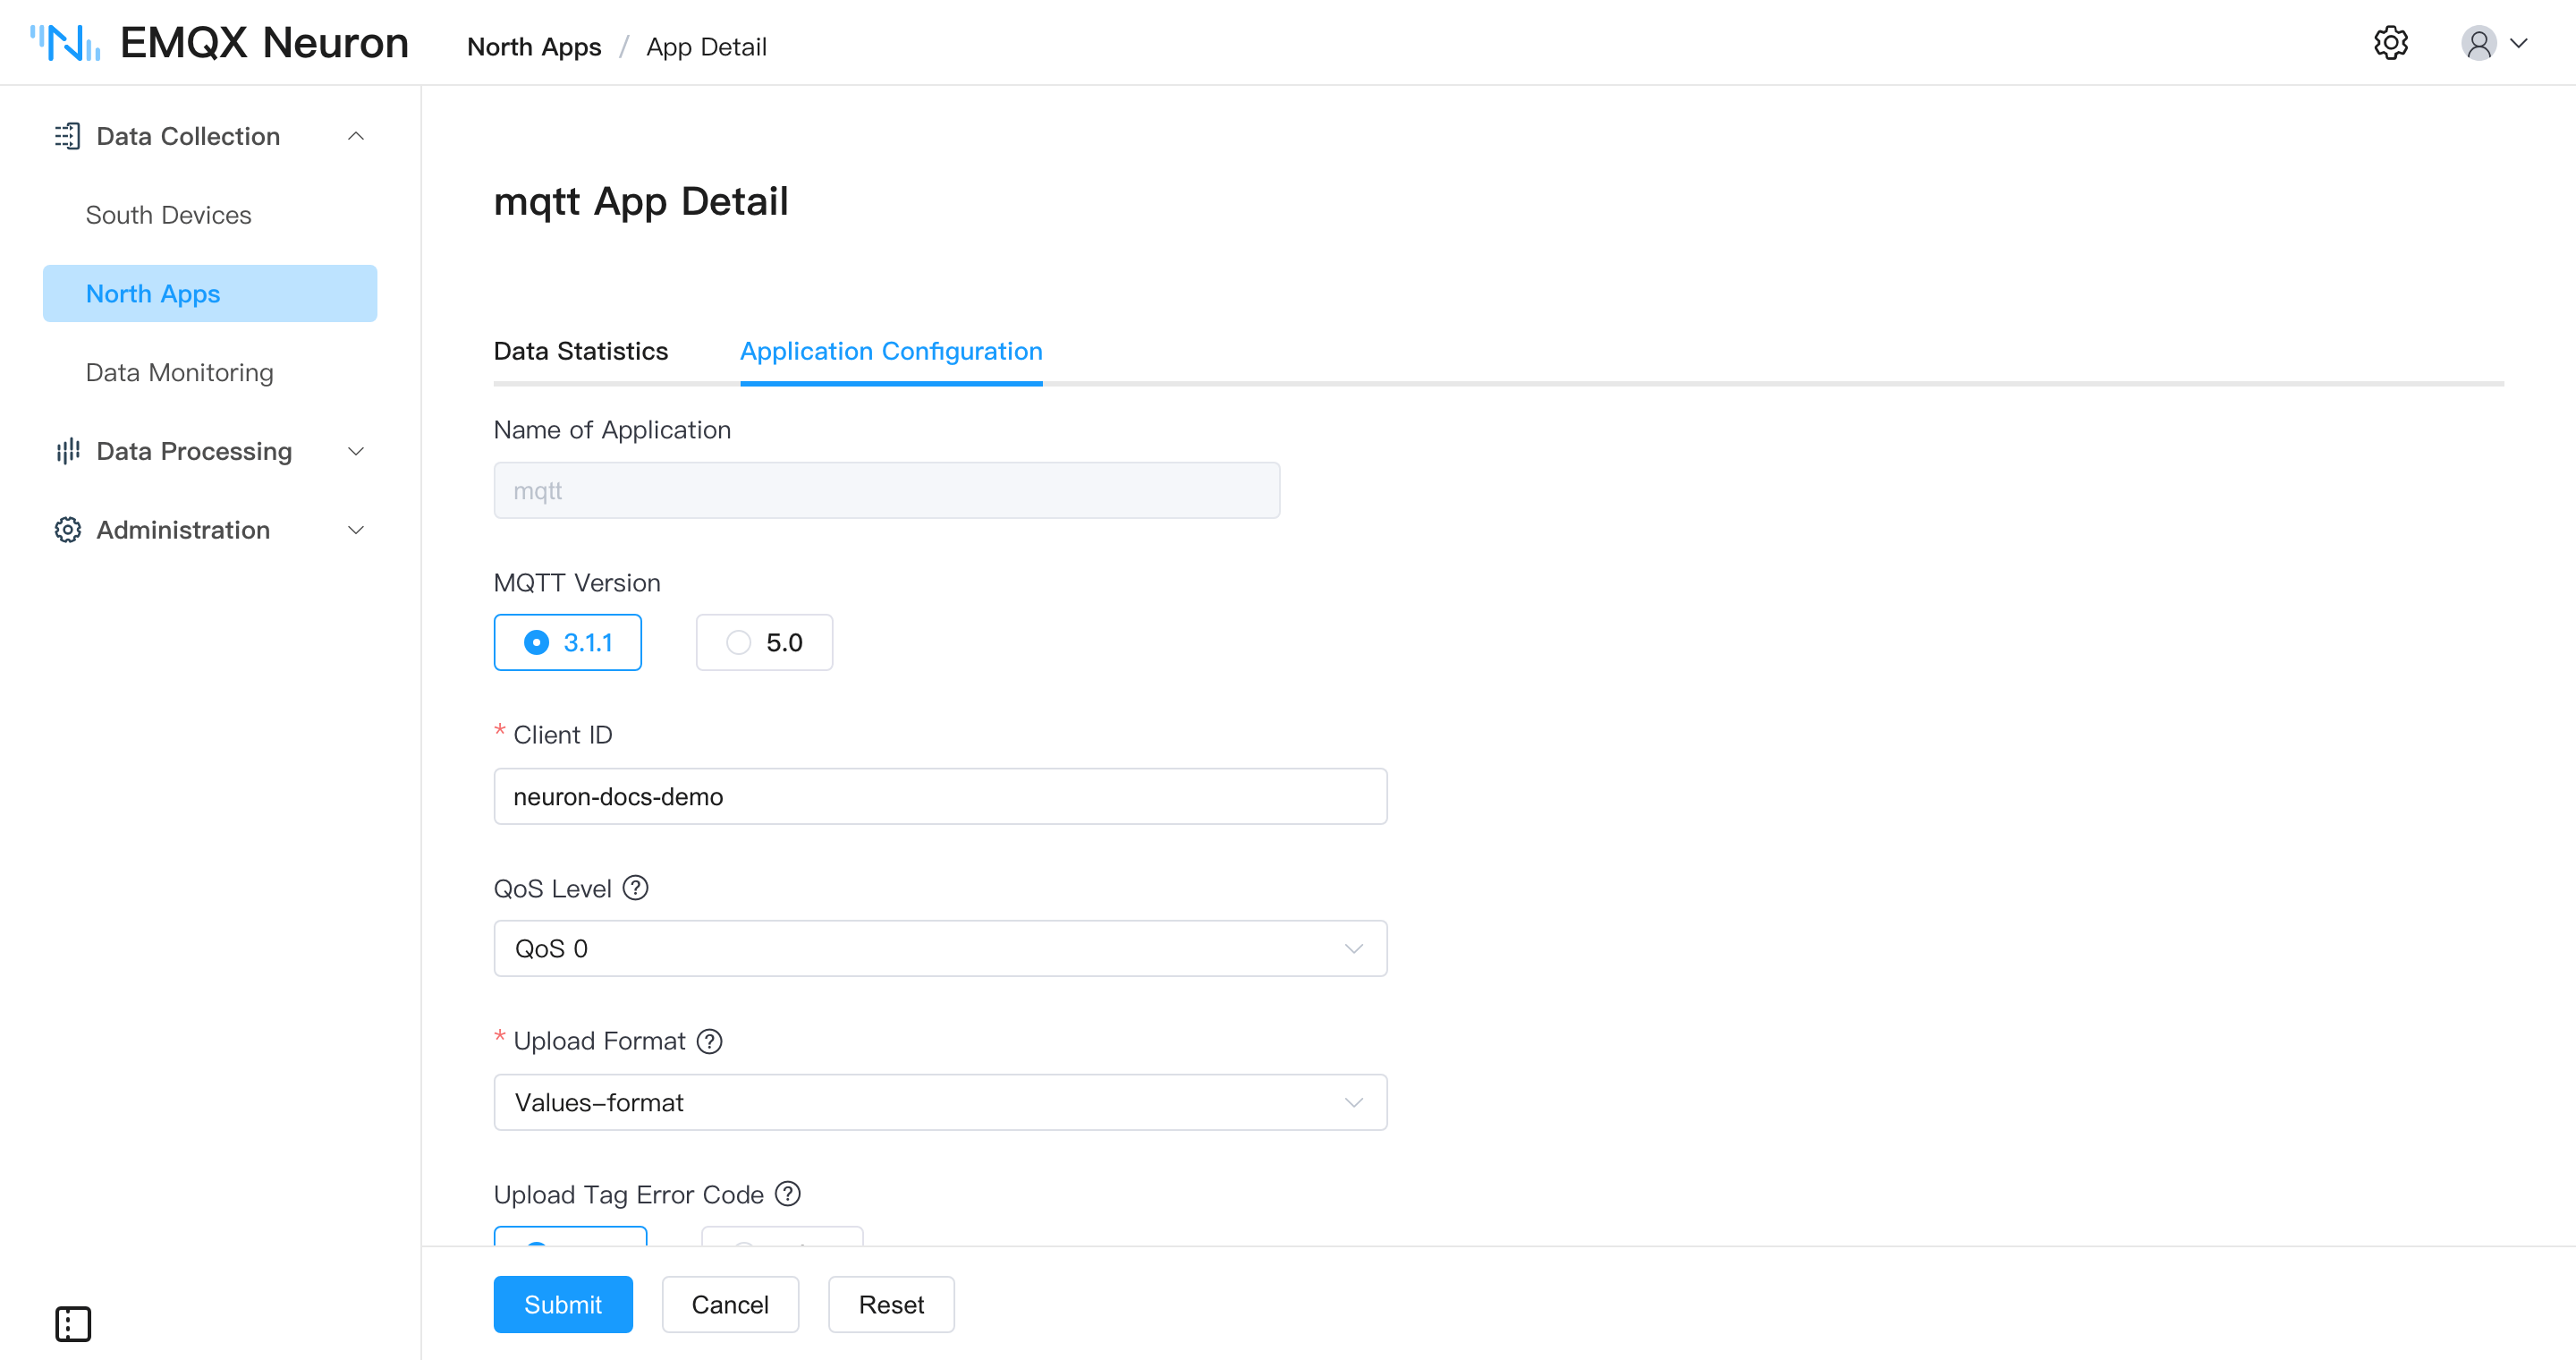Switch to the Application Configuration tab
The image size is (2576, 1360).
pyautogui.click(x=891, y=351)
